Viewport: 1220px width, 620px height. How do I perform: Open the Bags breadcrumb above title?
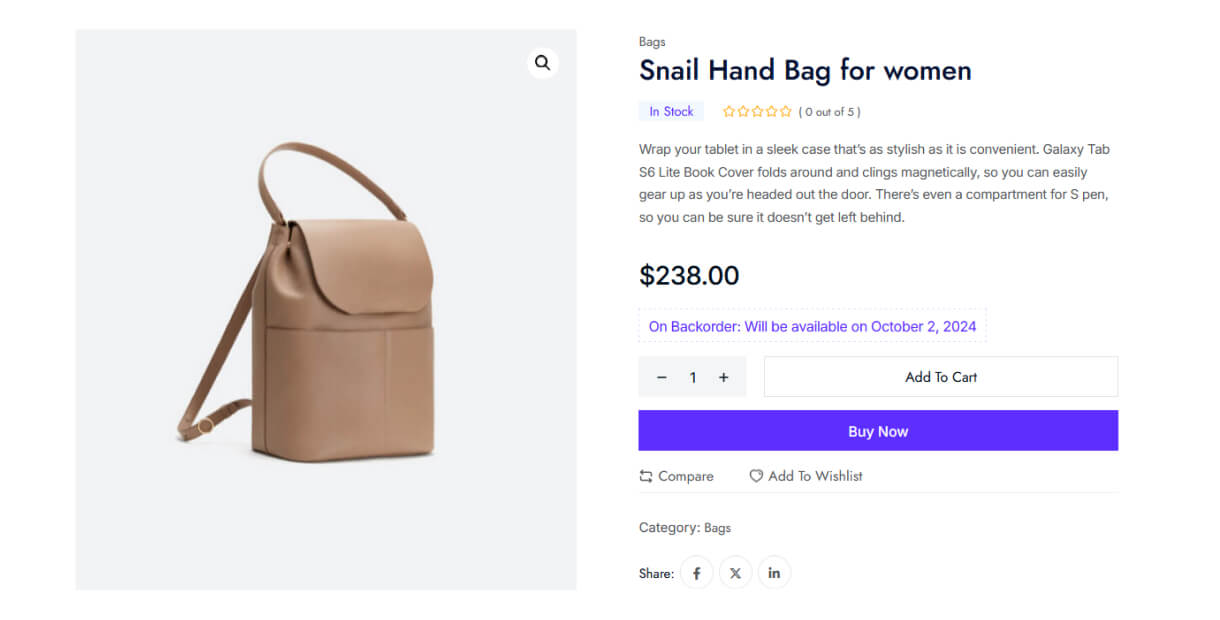(x=652, y=42)
